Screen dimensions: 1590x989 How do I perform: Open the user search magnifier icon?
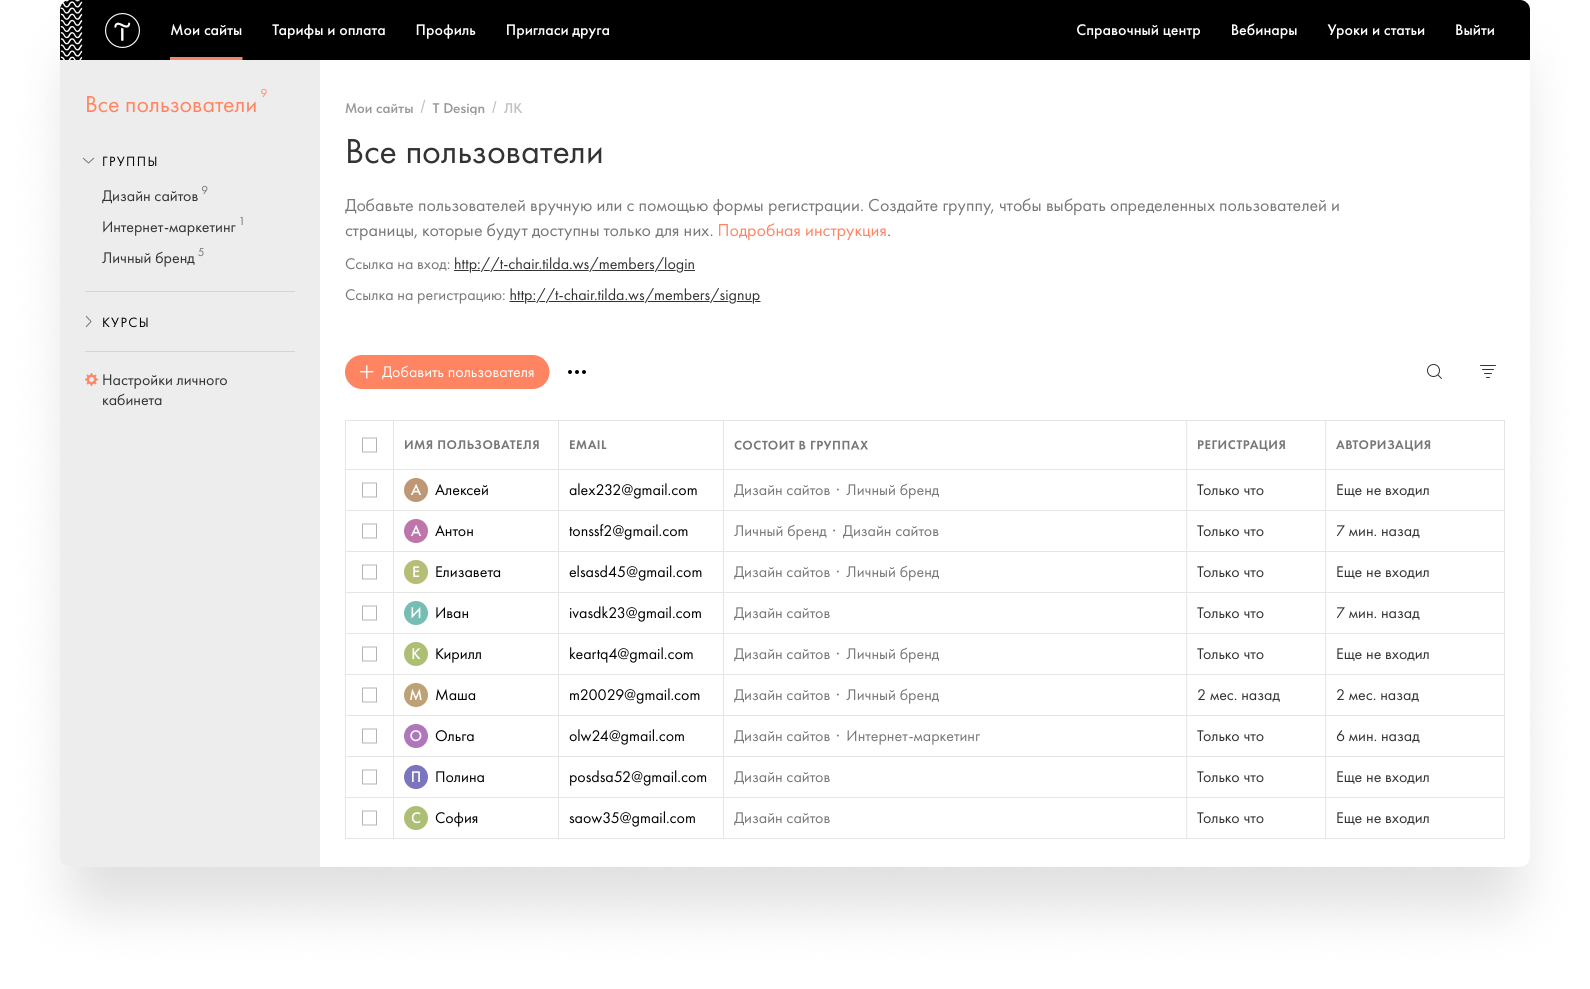1434,372
